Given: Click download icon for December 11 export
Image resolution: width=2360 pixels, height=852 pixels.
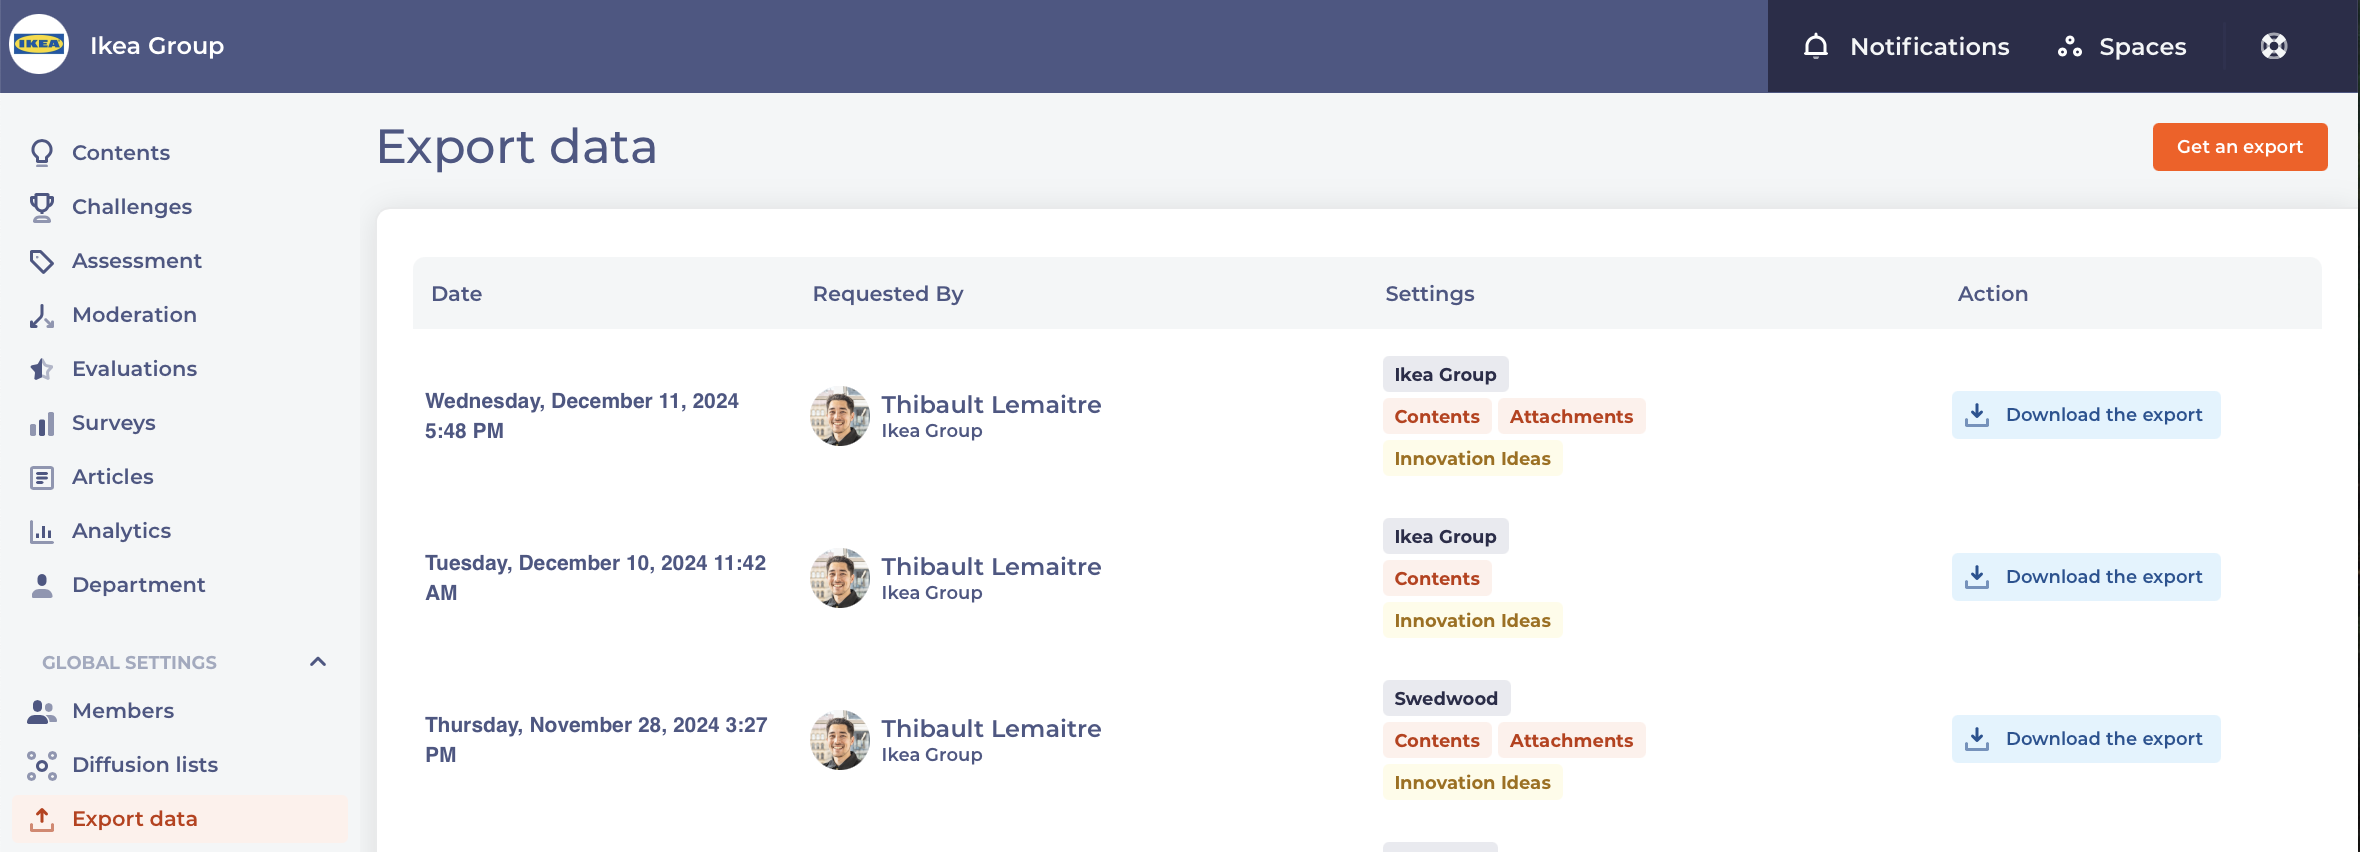Looking at the screenshot, I should [1977, 415].
